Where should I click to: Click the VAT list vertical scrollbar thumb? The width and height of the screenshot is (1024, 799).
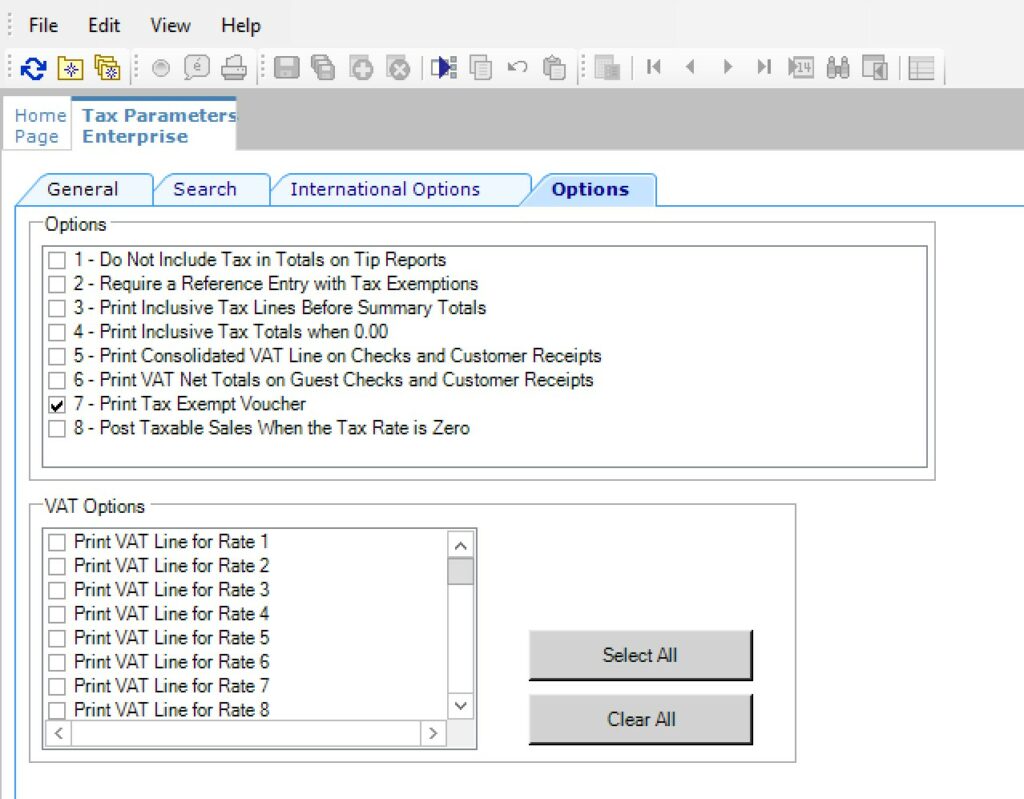pyautogui.click(x=460, y=572)
